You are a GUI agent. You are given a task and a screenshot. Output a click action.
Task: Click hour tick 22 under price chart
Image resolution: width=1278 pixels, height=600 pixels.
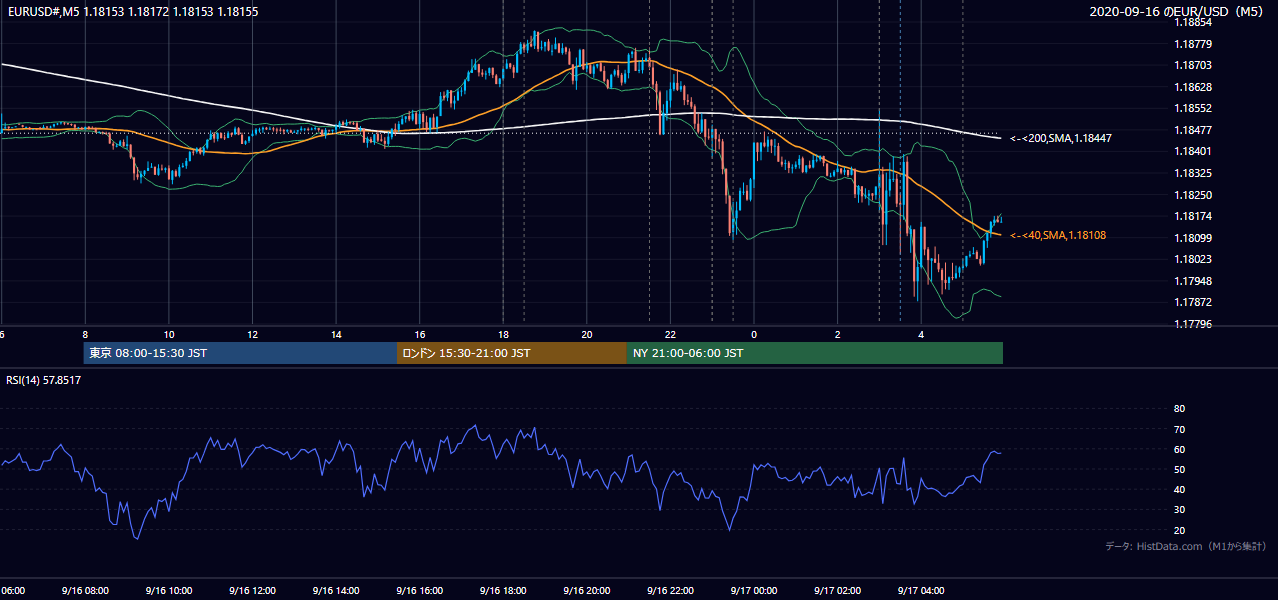pos(671,335)
